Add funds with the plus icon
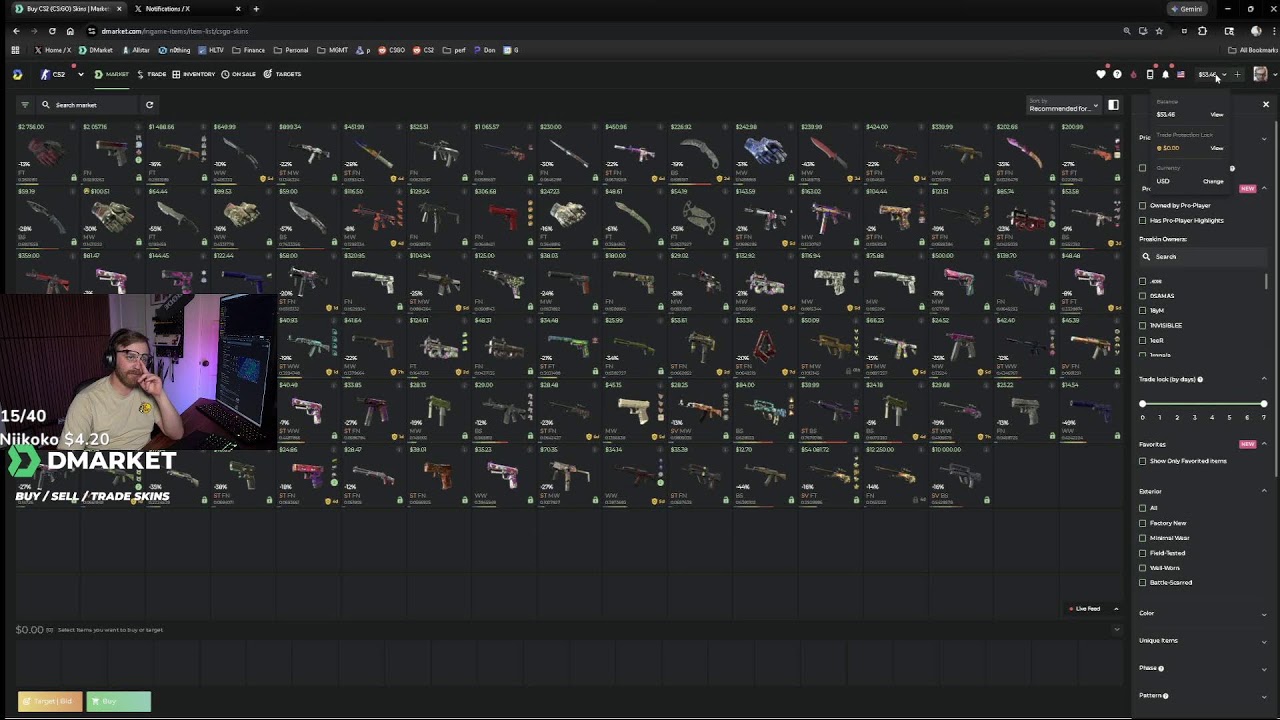 point(1238,74)
